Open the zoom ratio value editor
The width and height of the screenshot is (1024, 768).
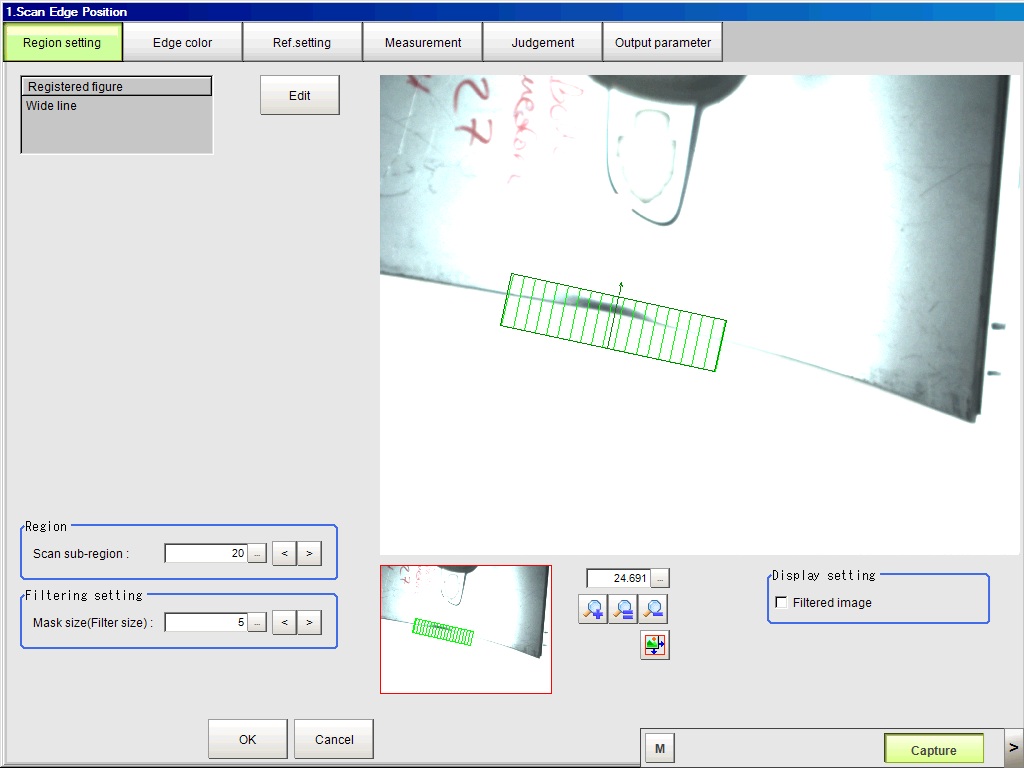(x=660, y=578)
